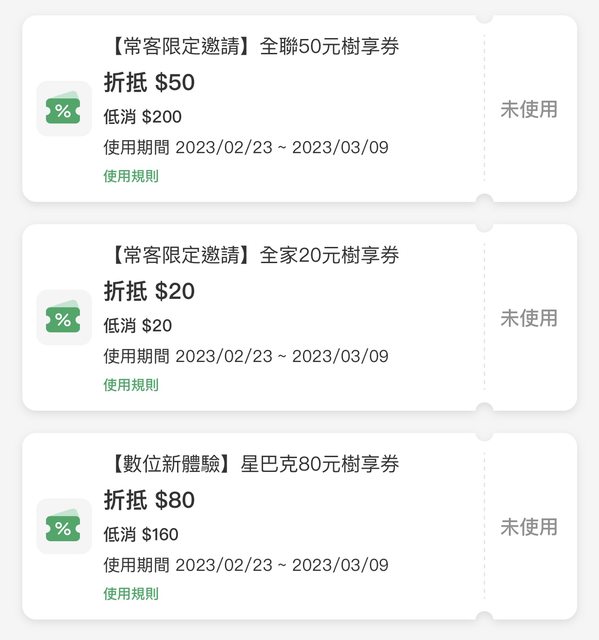Viewport: 599px width, 640px height.
Task: Tap the 星巴克80元 coupon ticket icon
Action: [x=64, y=527]
